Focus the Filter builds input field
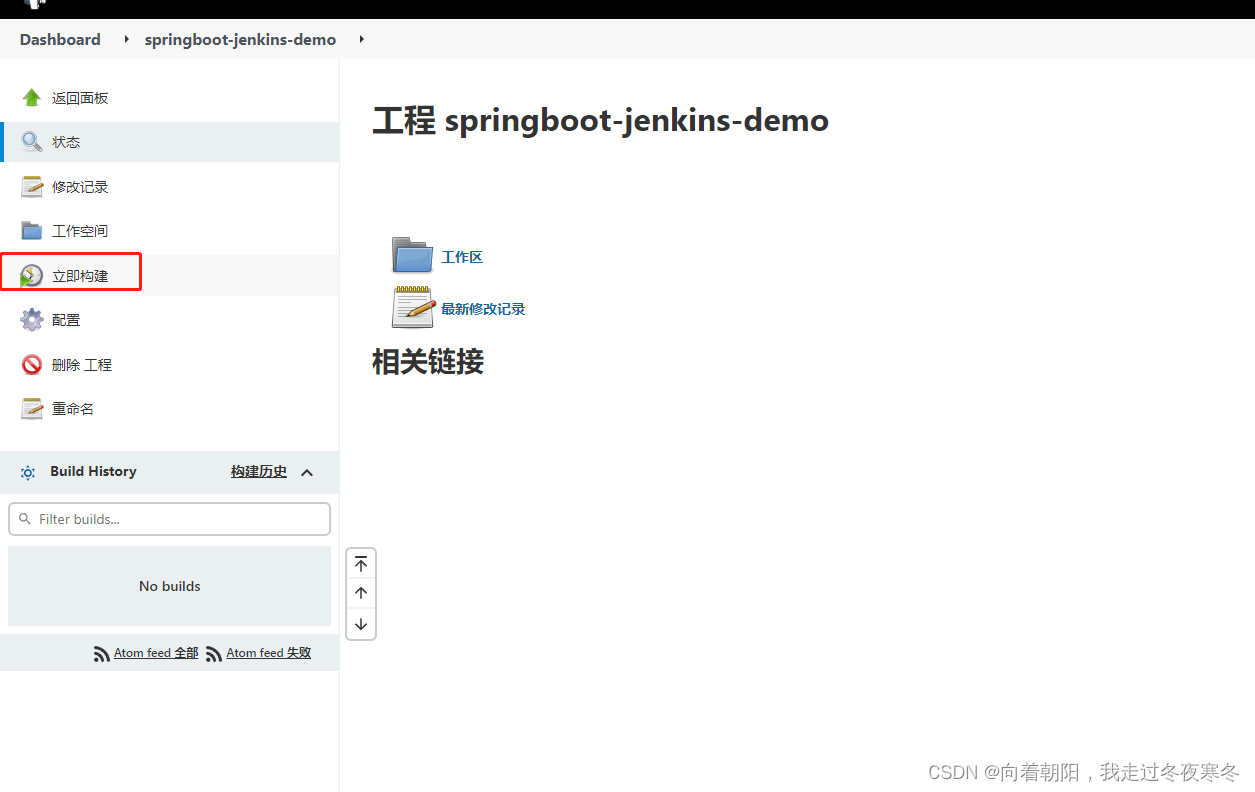Screen dimensions: 1255x792 [x=169, y=519]
